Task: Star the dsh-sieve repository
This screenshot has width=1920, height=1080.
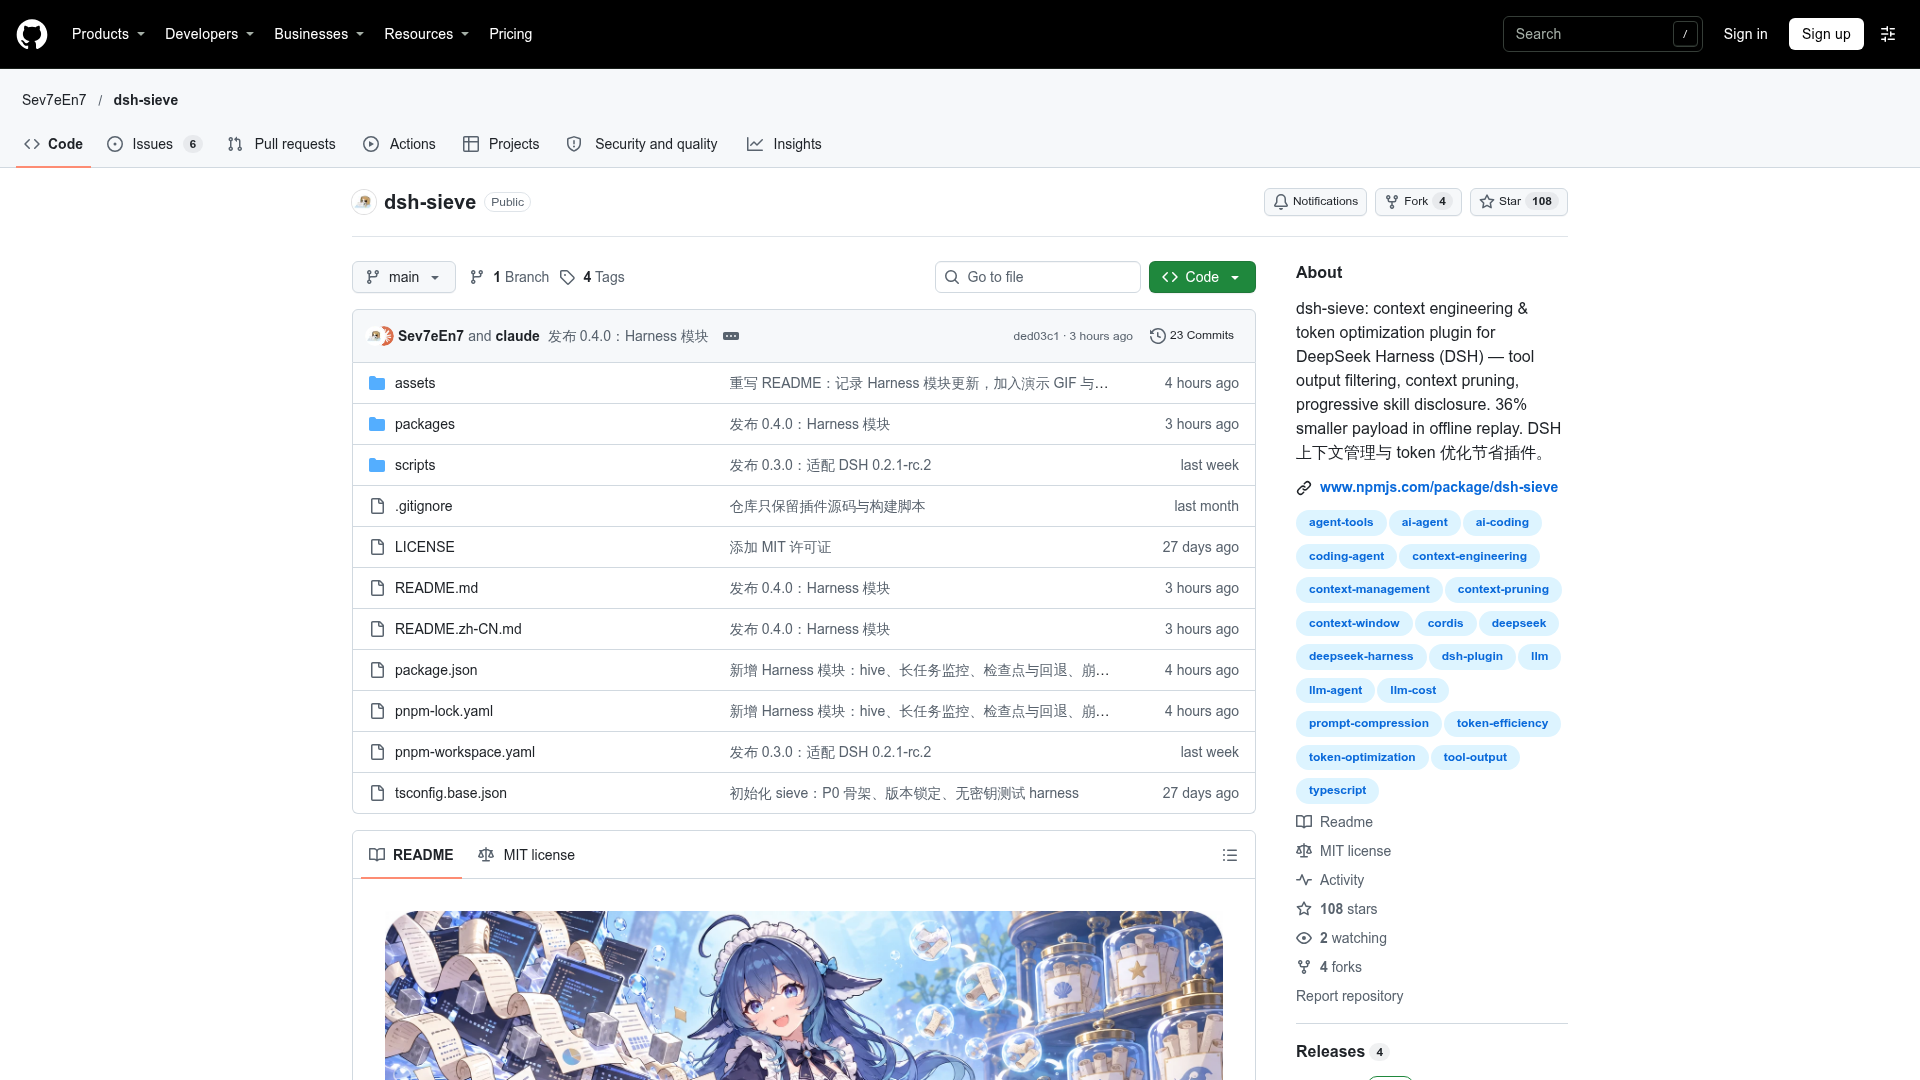Action: pyautogui.click(x=1518, y=202)
